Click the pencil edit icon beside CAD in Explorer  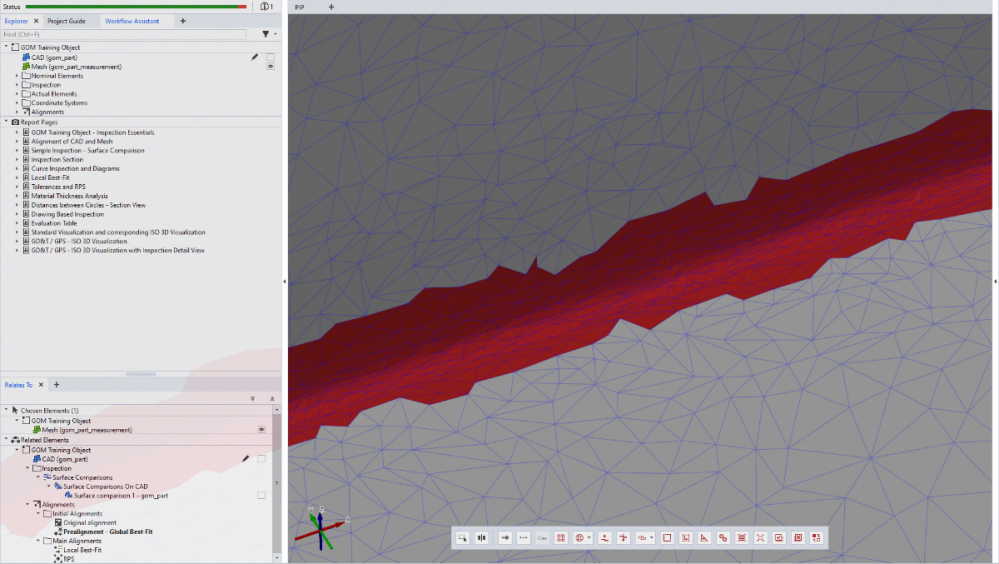pyautogui.click(x=255, y=57)
